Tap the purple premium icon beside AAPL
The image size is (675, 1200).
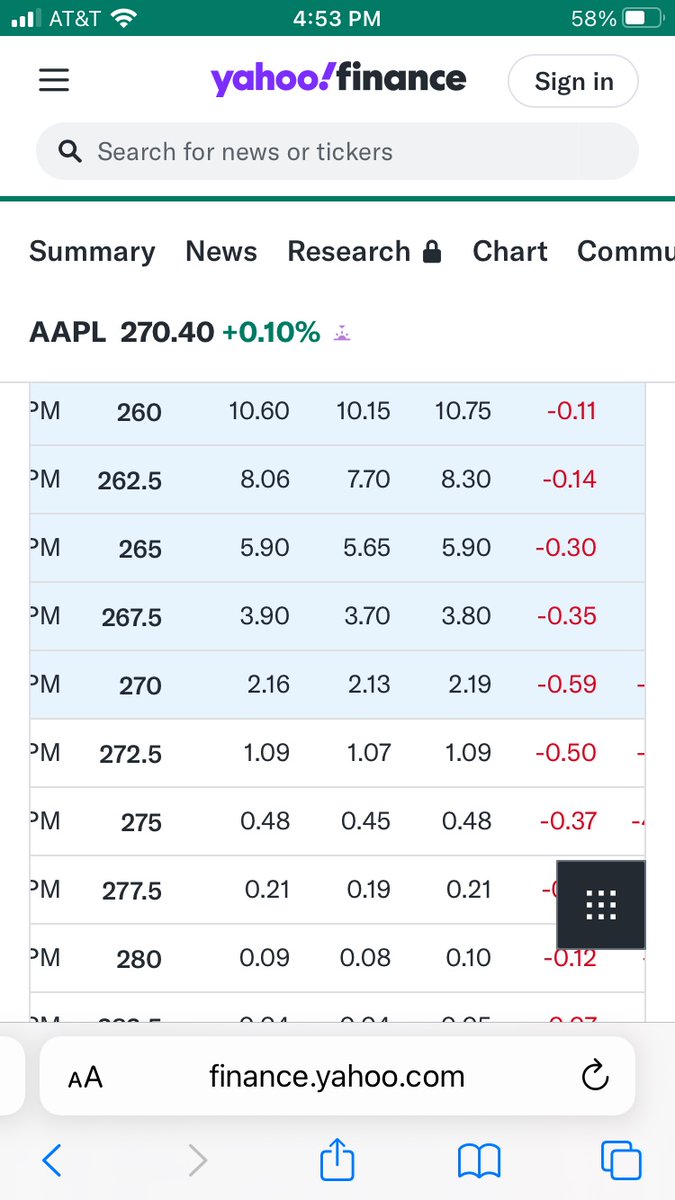342,333
